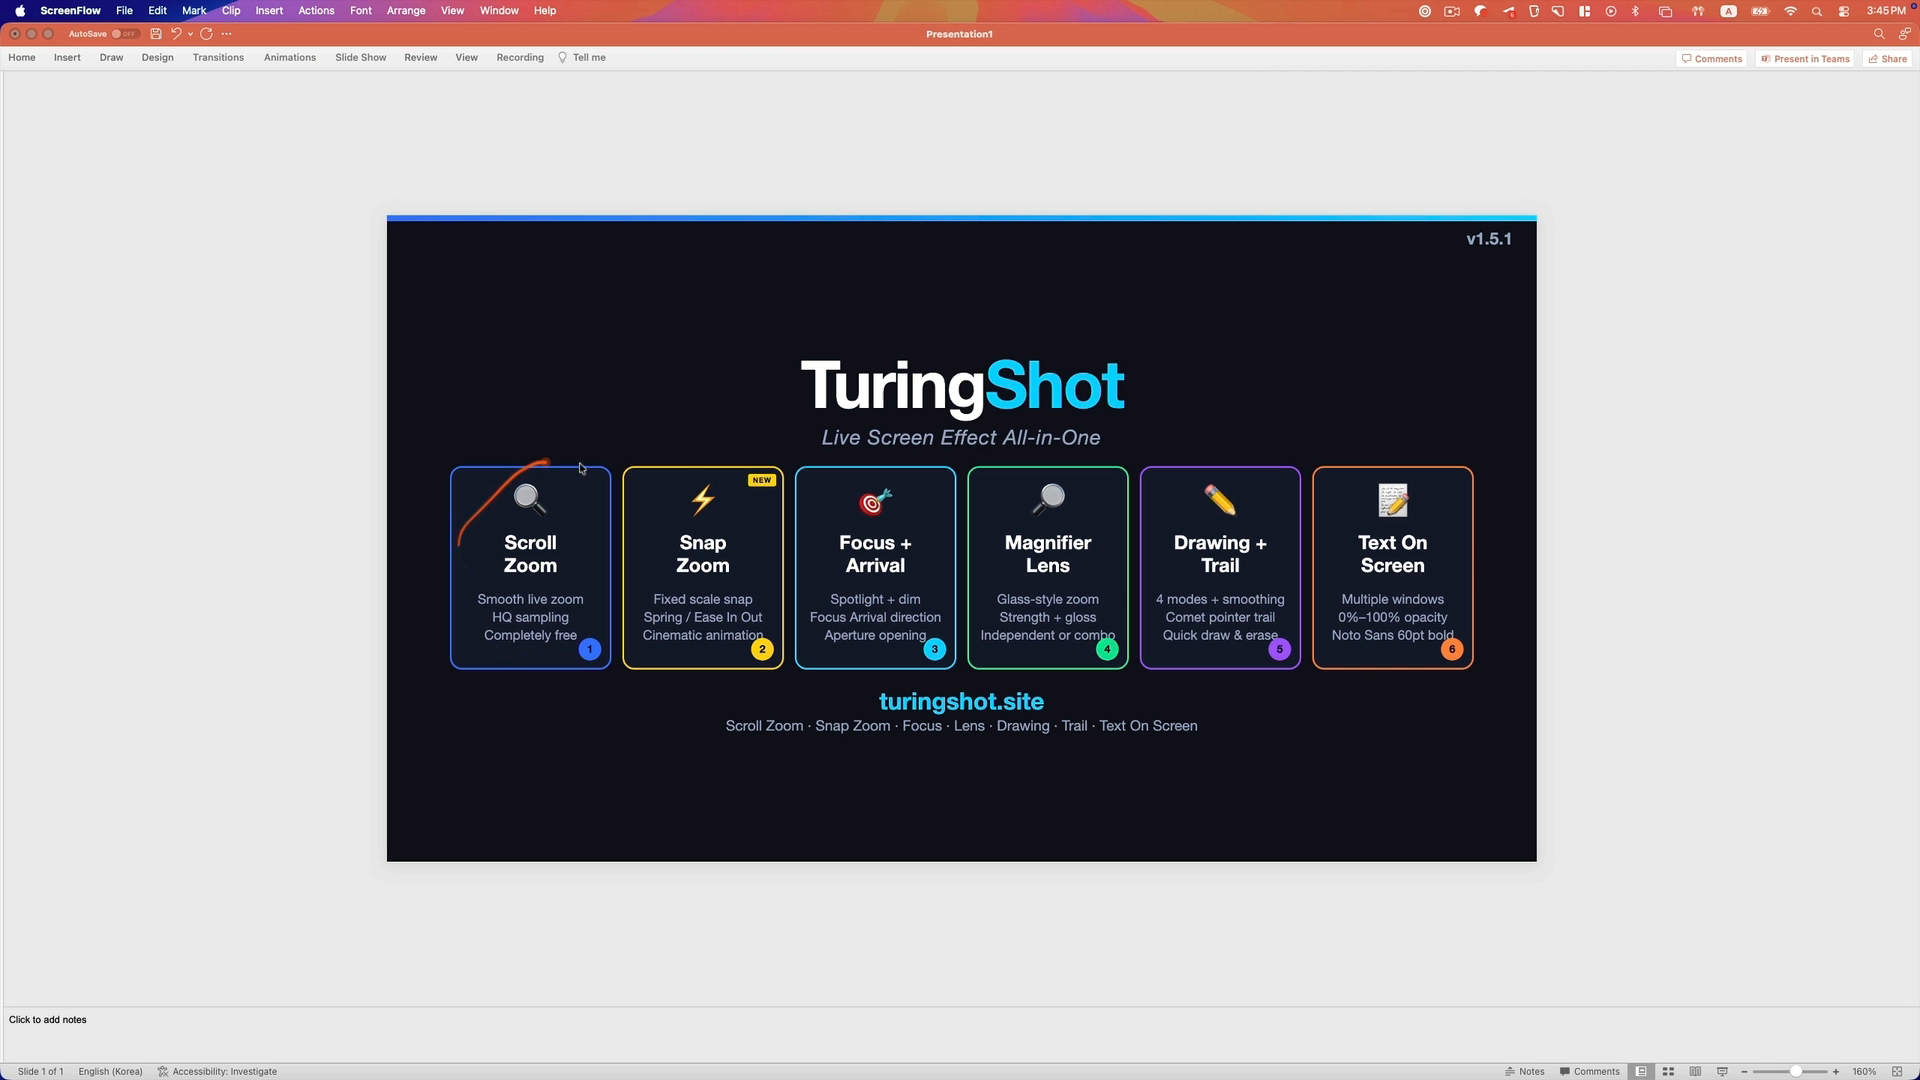Viewport: 1920px width, 1080px height.
Task: Open the Customize Quick Access ellipsis menu
Action: click(227, 34)
